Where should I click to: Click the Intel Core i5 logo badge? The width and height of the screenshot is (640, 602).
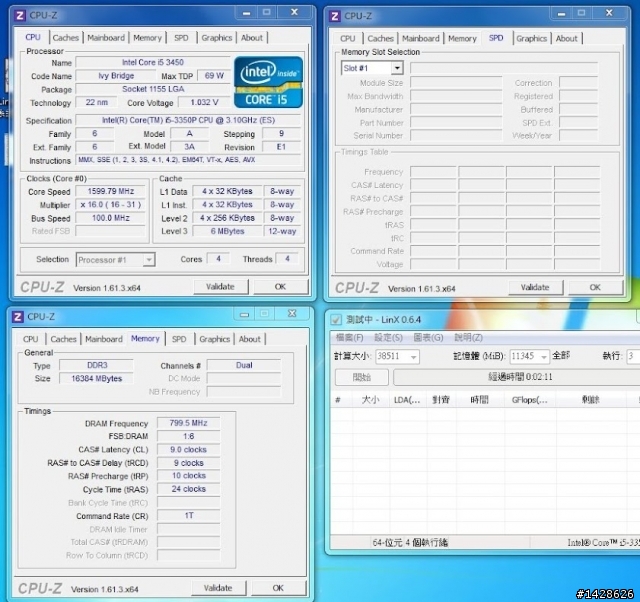pyautogui.click(x=268, y=82)
